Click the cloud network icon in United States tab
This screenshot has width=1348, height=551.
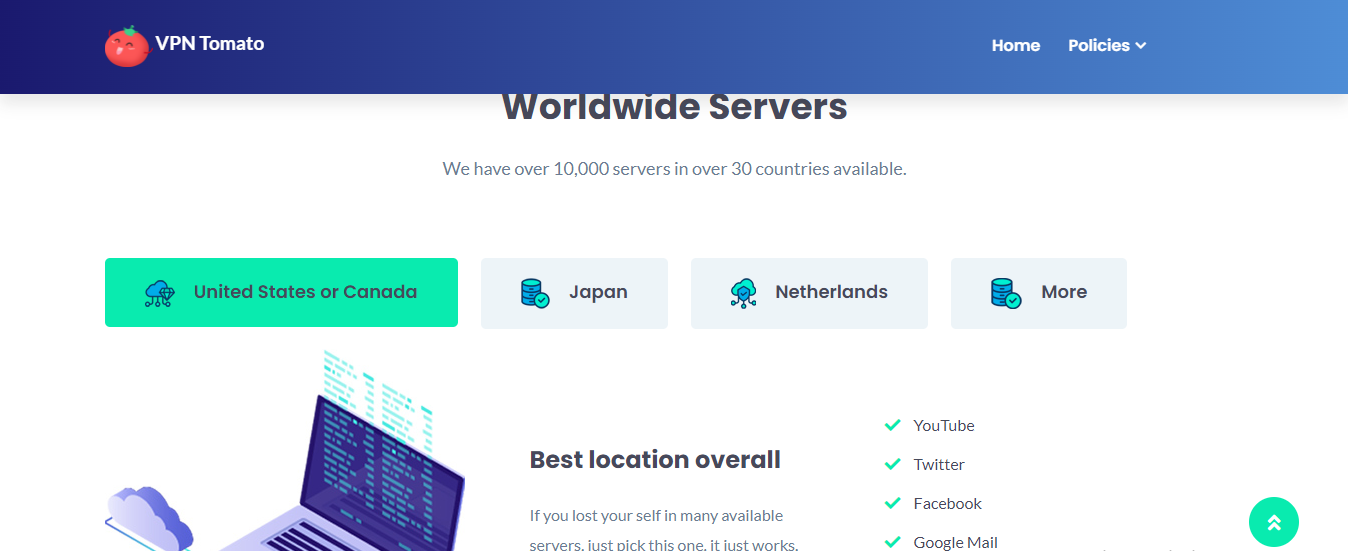click(x=159, y=293)
